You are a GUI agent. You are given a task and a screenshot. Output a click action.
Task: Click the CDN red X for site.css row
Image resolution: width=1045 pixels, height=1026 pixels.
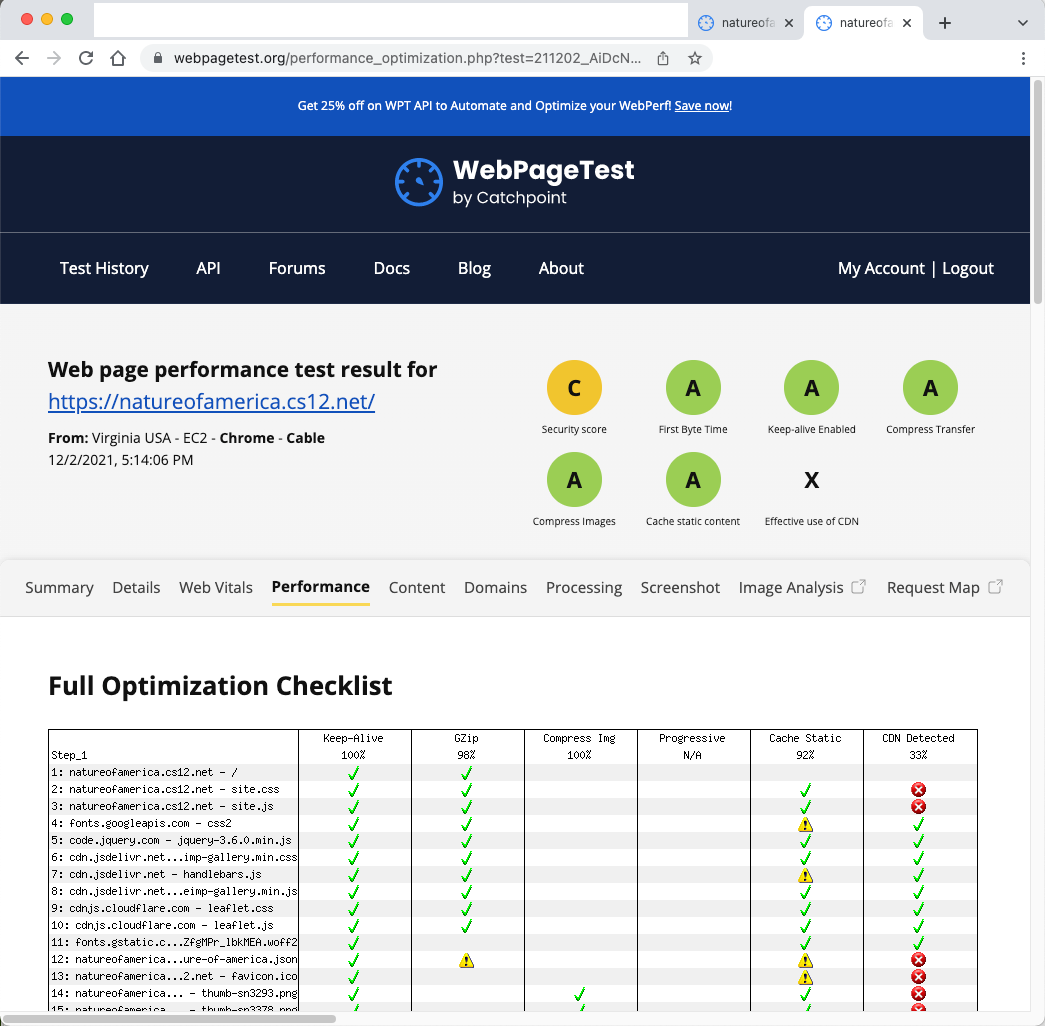918,790
